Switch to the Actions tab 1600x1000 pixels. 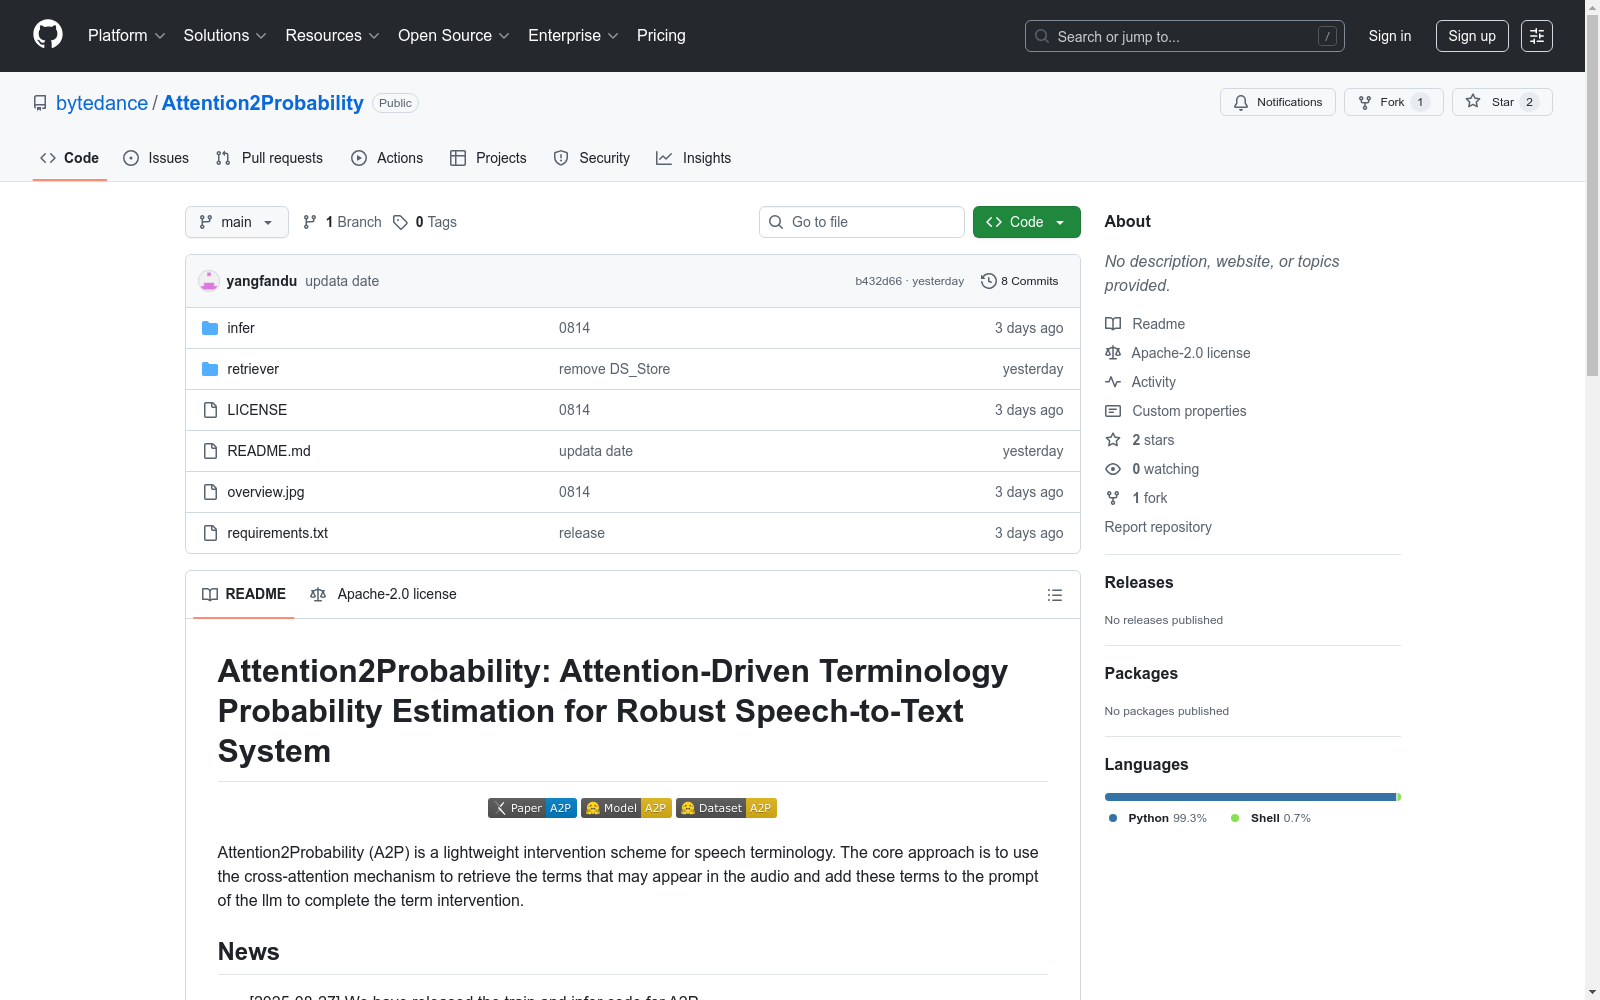tap(387, 158)
